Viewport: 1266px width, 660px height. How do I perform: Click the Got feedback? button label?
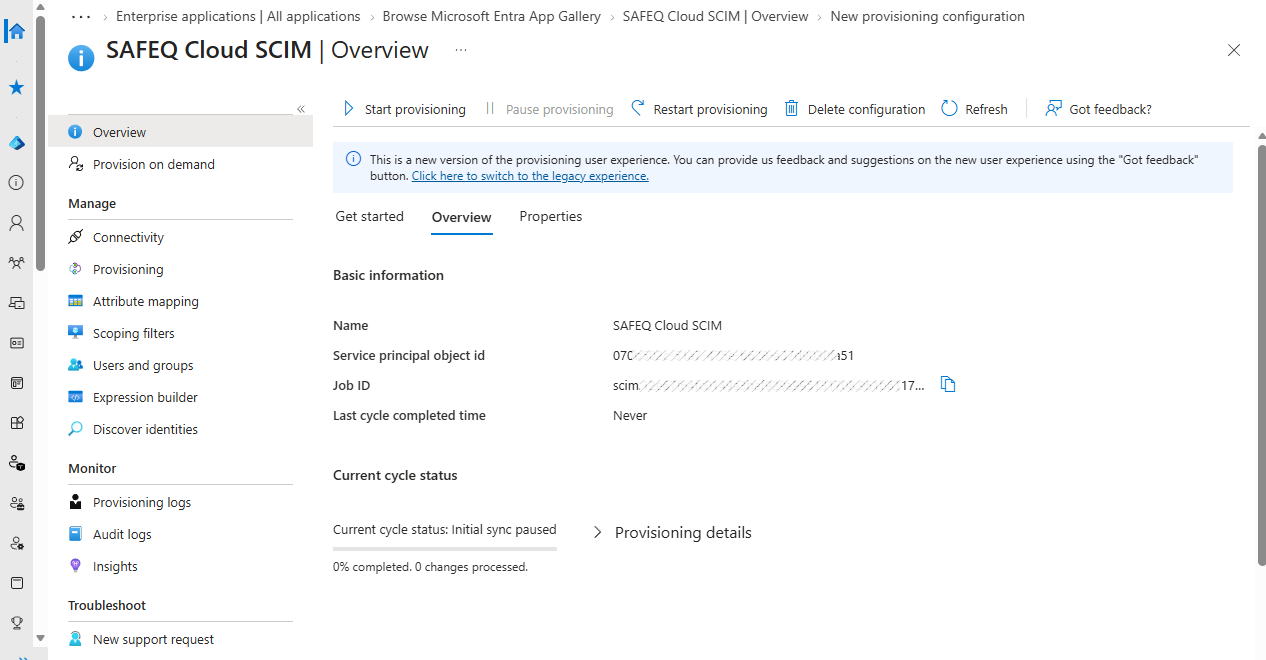click(1110, 109)
